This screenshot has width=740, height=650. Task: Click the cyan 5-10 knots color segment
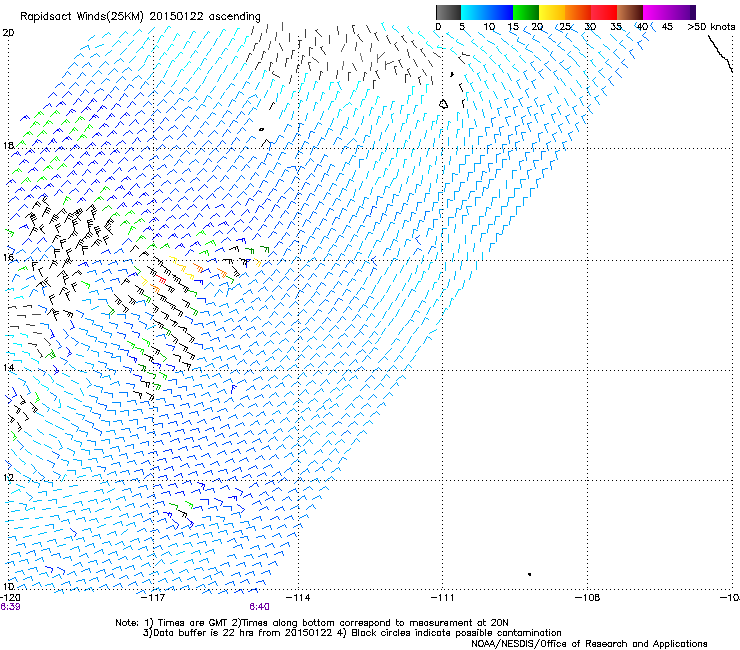pyautogui.click(x=474, y=12)
